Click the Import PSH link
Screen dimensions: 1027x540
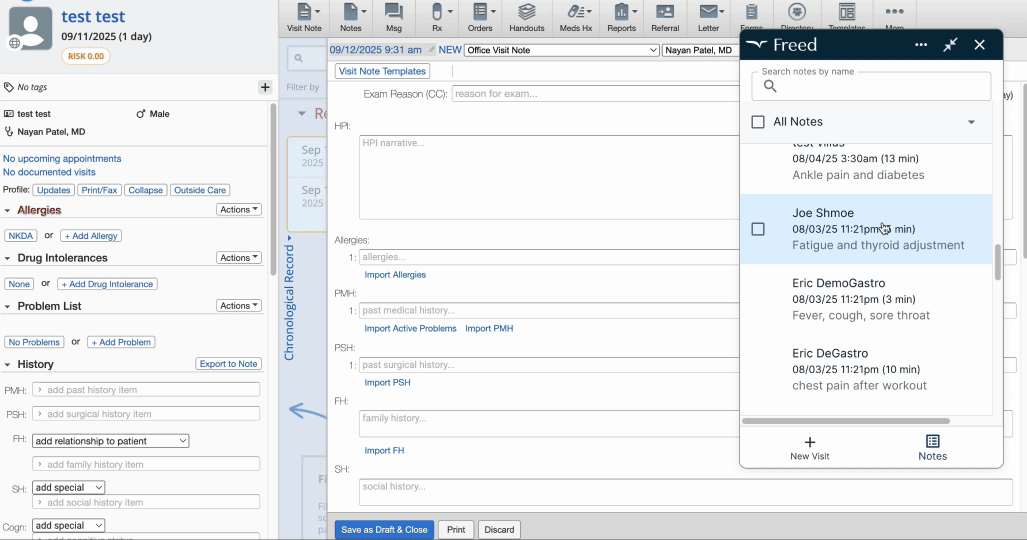click(x=387, y=382)
